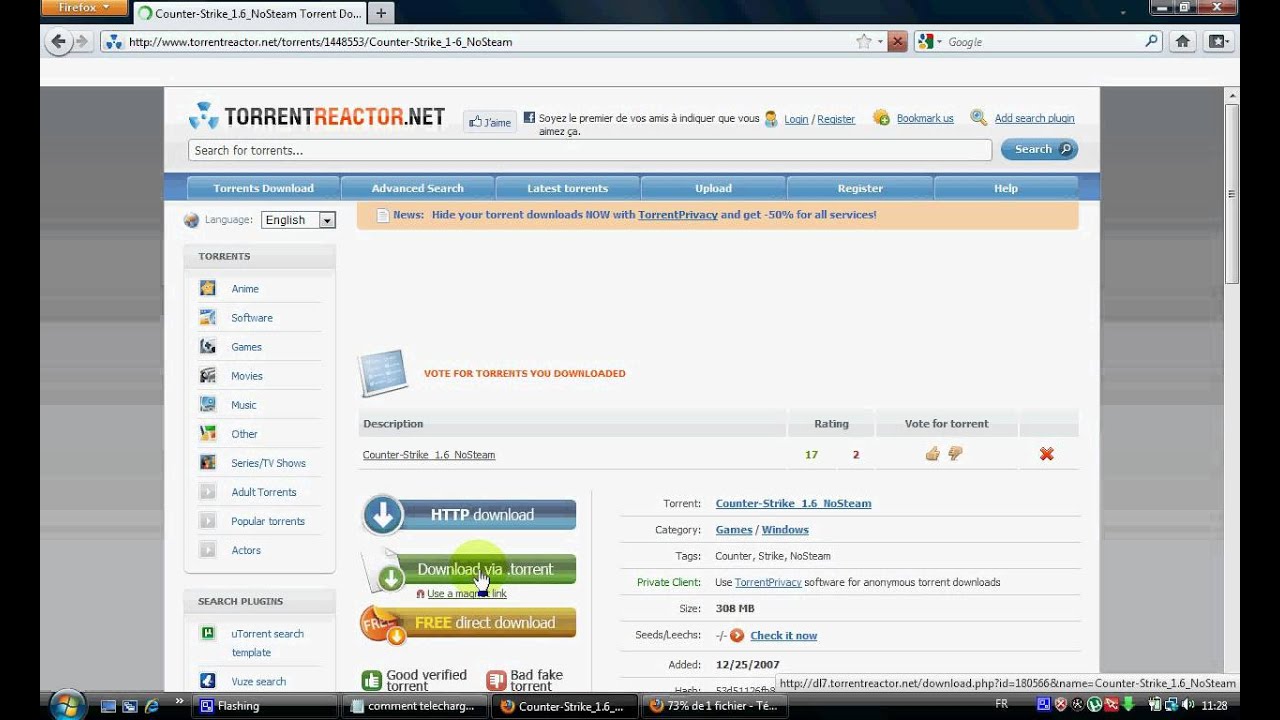Click the Register link near Login
The image size is (1280, 720).
point(836,119)
